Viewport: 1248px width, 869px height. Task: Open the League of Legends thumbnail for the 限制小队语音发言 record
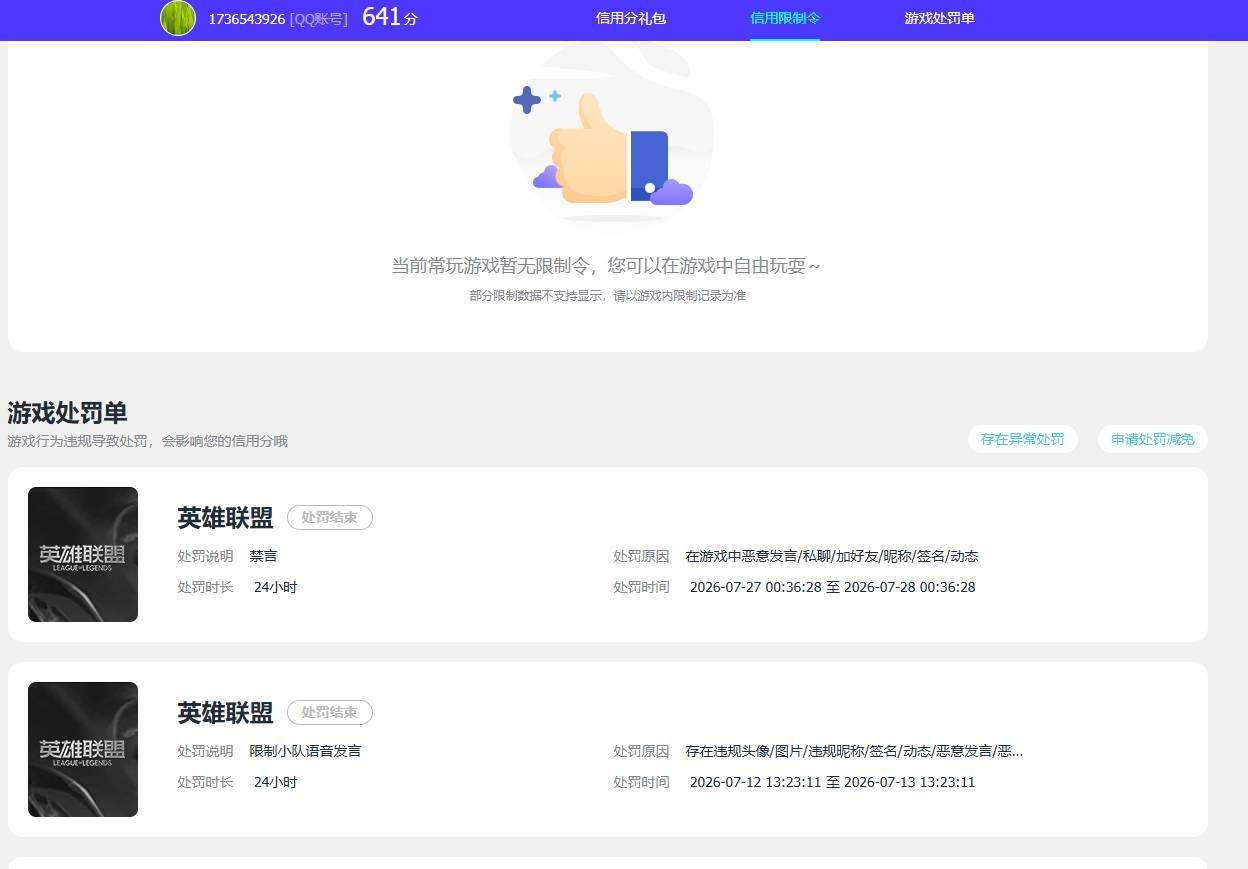point(83,749)
